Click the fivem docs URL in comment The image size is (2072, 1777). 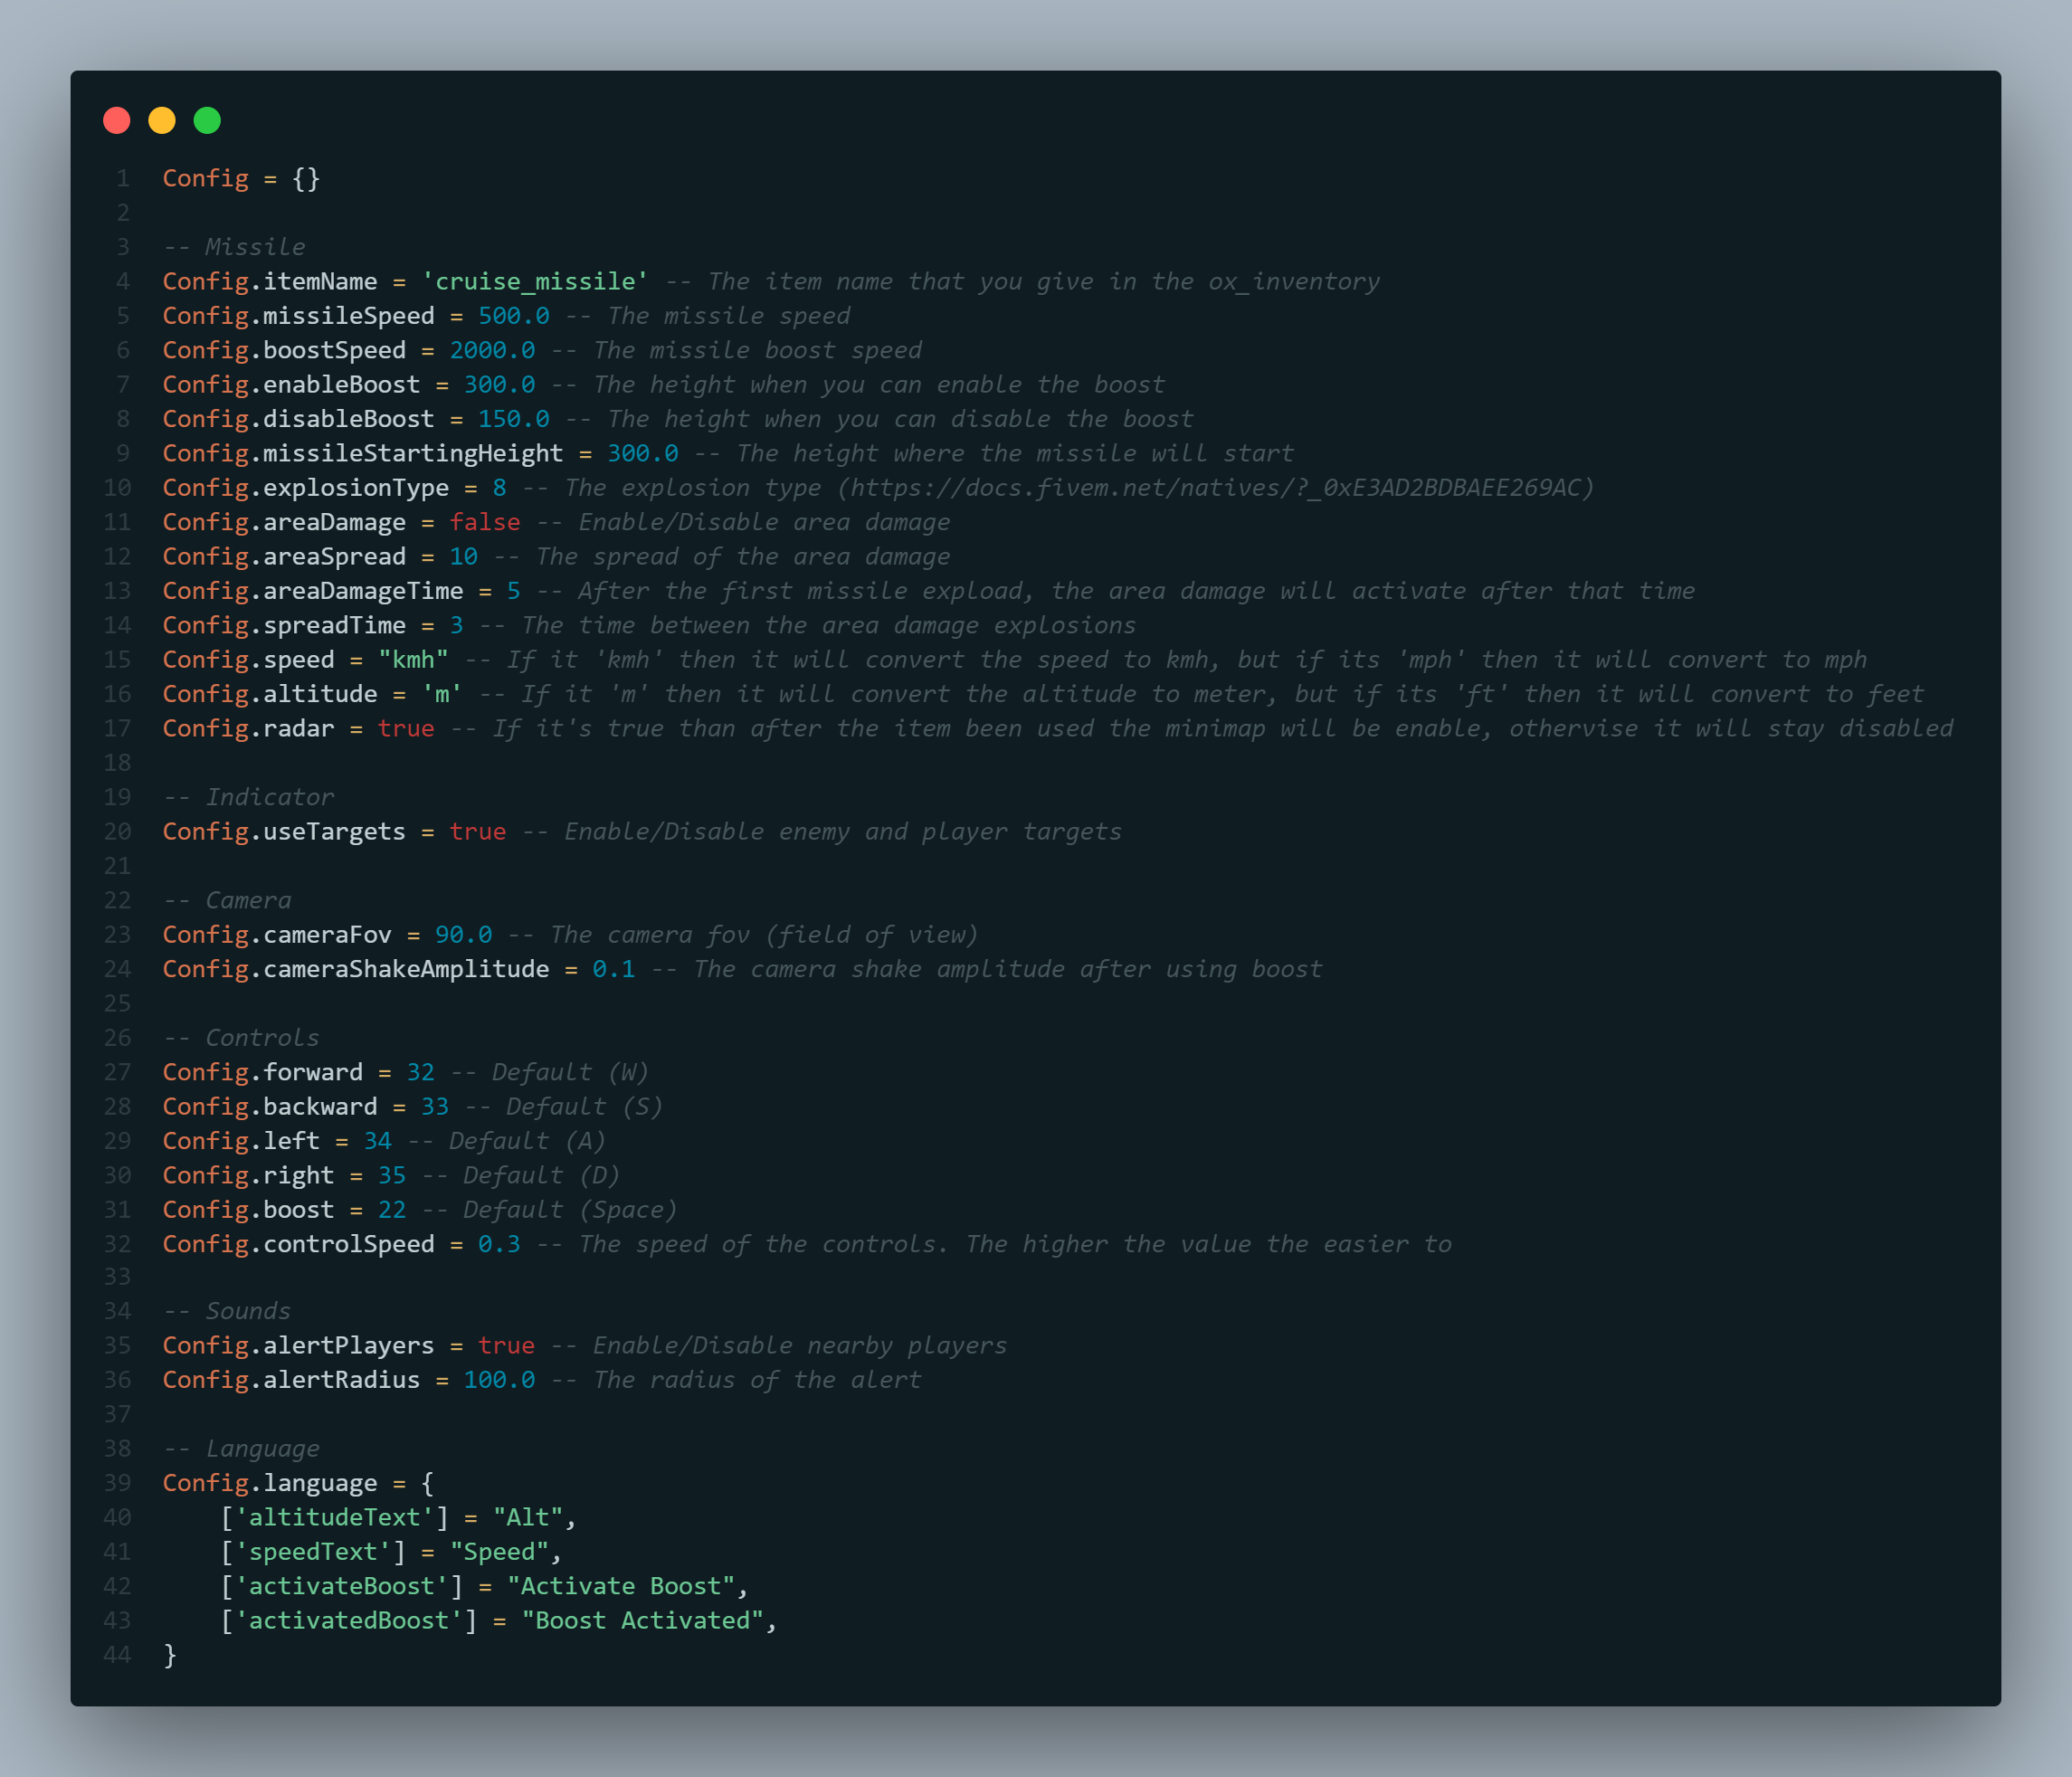(x=1215, y=488)
